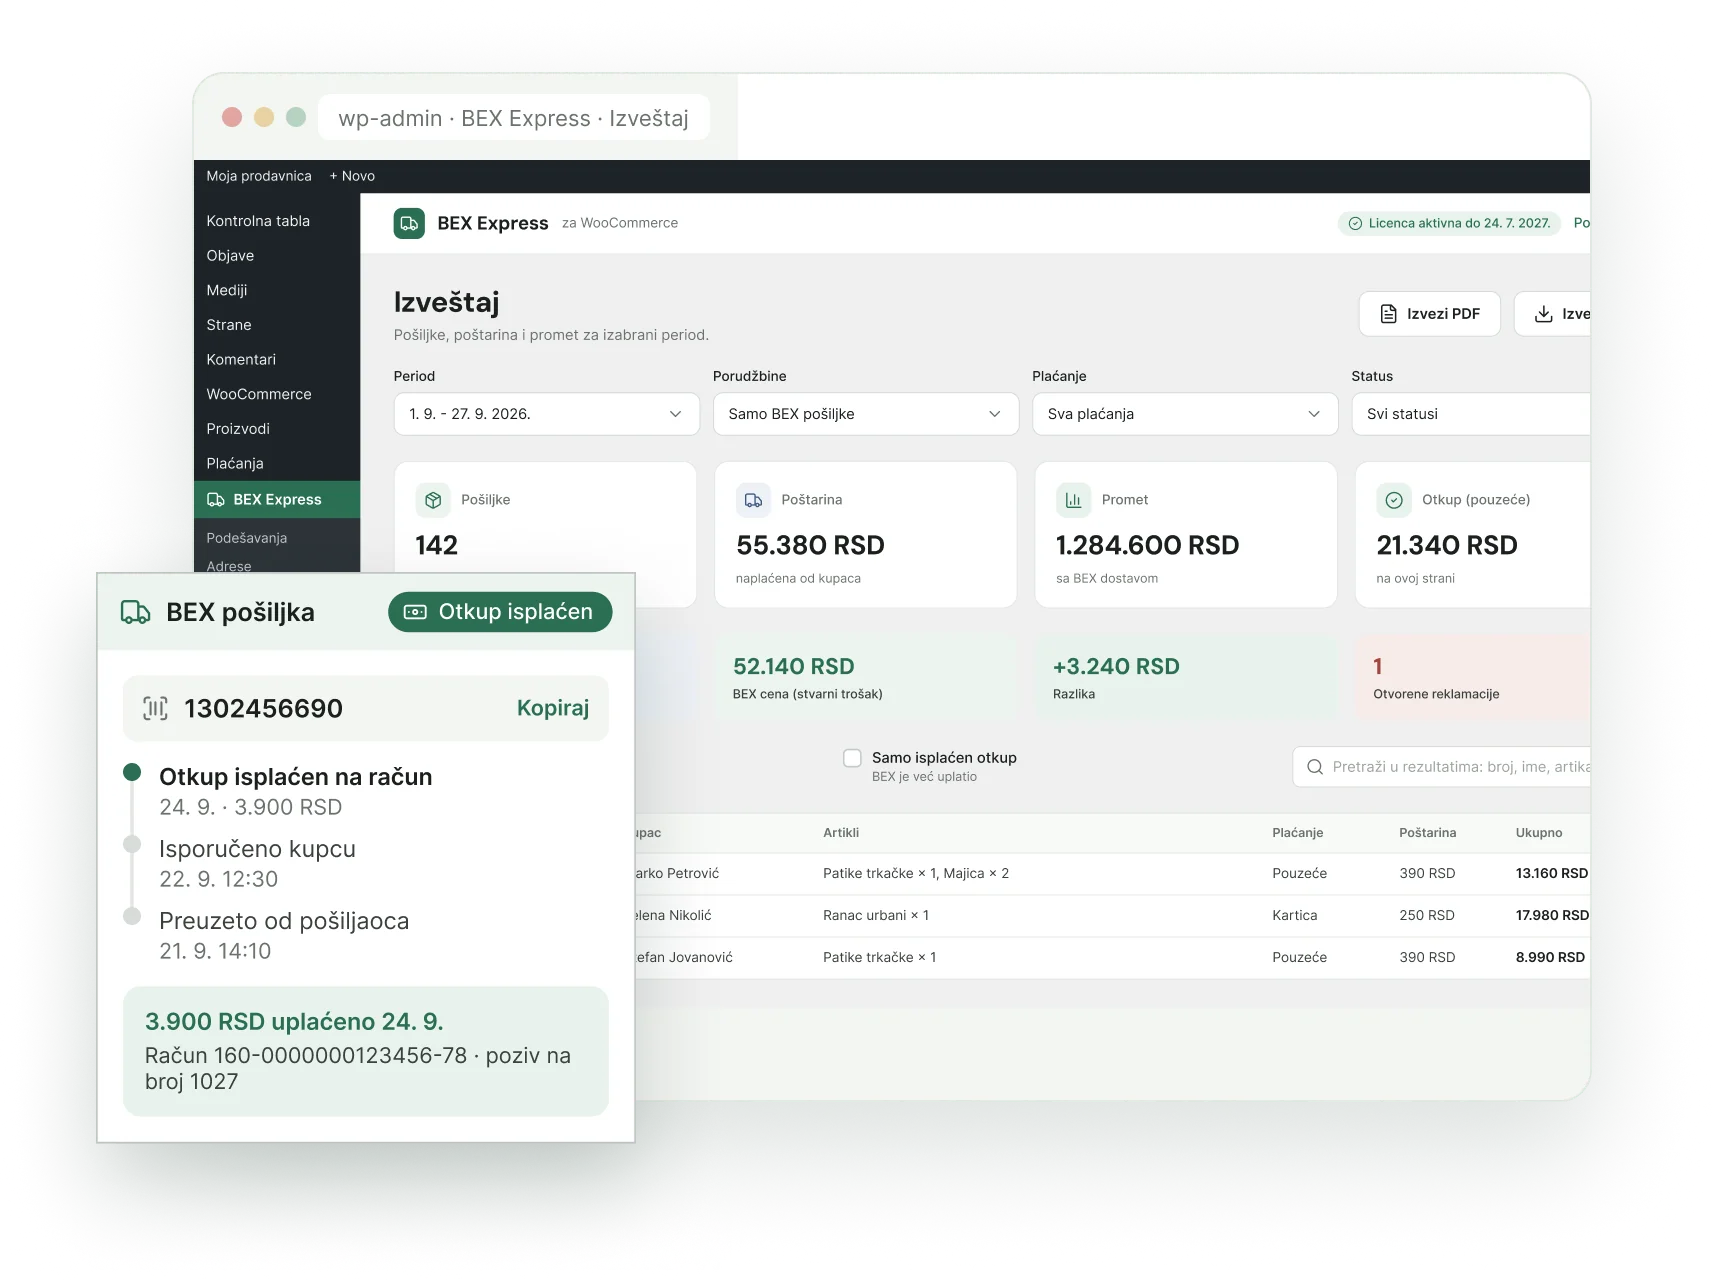This screenshot has height=1280, width=1712.
Task: Open WooCommerce in sidebar menu
Action: click(x=259, y=394)
